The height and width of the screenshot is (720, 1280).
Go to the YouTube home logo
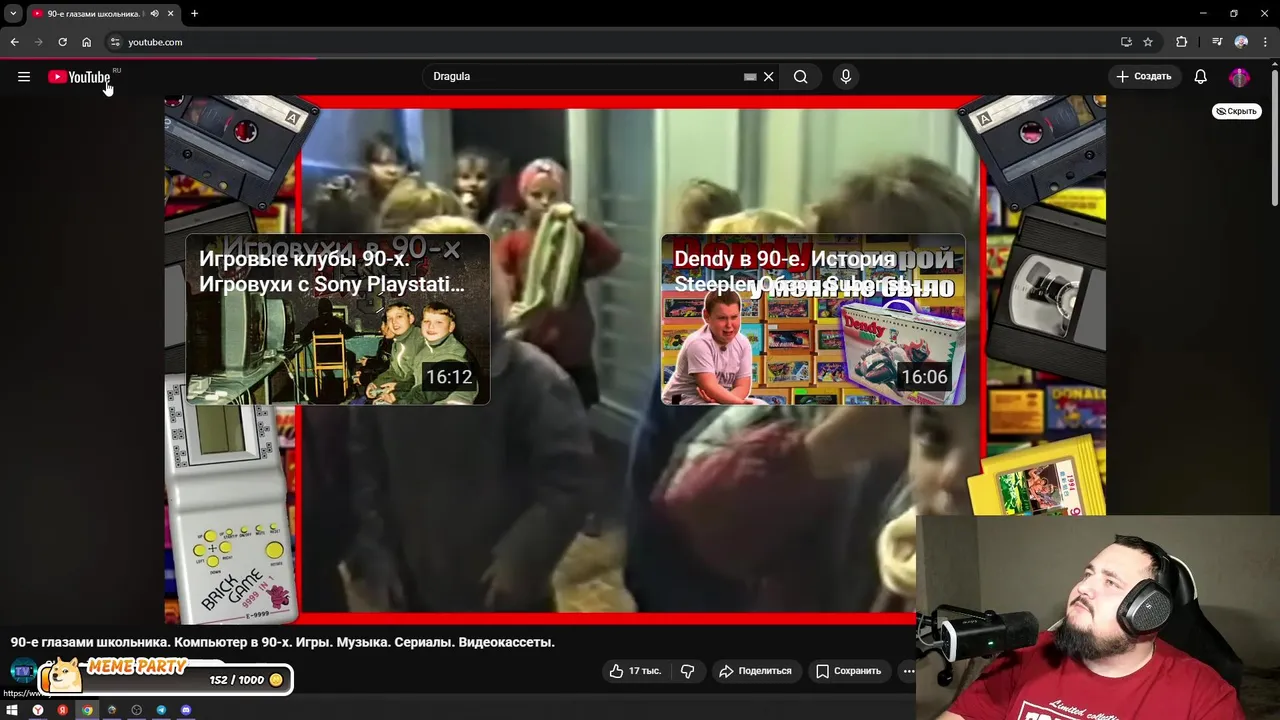(79, 77)
